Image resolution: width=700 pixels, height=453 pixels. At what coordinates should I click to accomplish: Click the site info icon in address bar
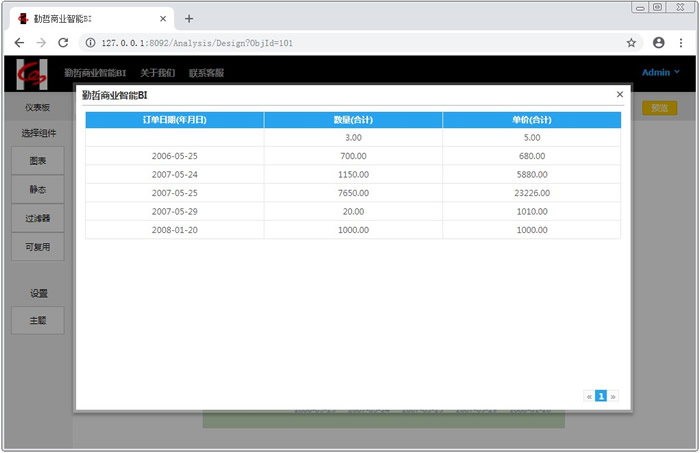pos(90,43)
